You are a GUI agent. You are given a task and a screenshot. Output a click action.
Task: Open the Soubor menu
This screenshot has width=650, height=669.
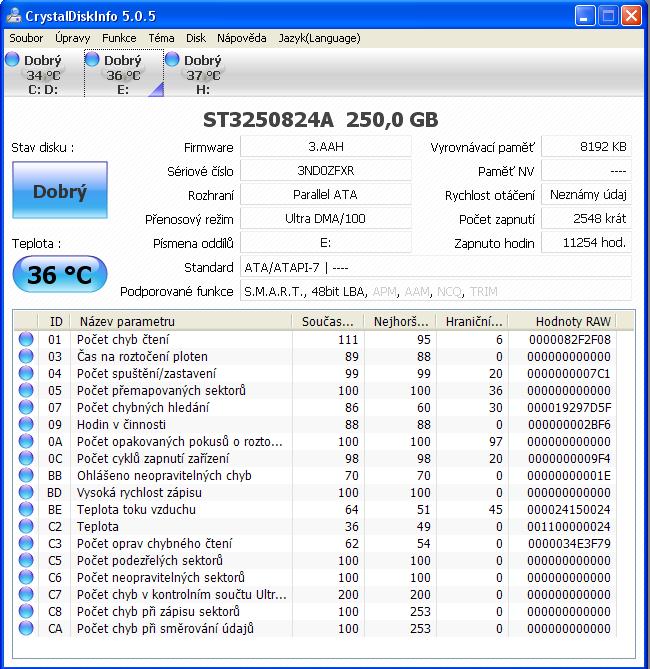[26, 38]
